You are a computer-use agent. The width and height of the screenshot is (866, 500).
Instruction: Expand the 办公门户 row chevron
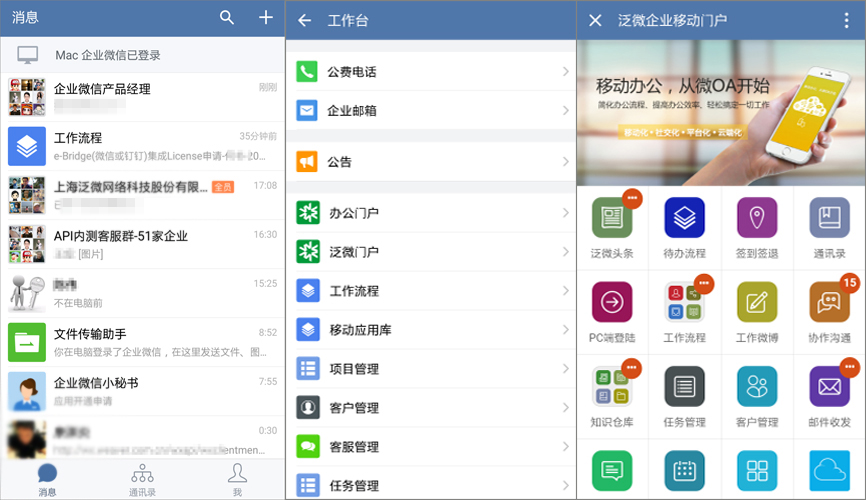(566, 213)
